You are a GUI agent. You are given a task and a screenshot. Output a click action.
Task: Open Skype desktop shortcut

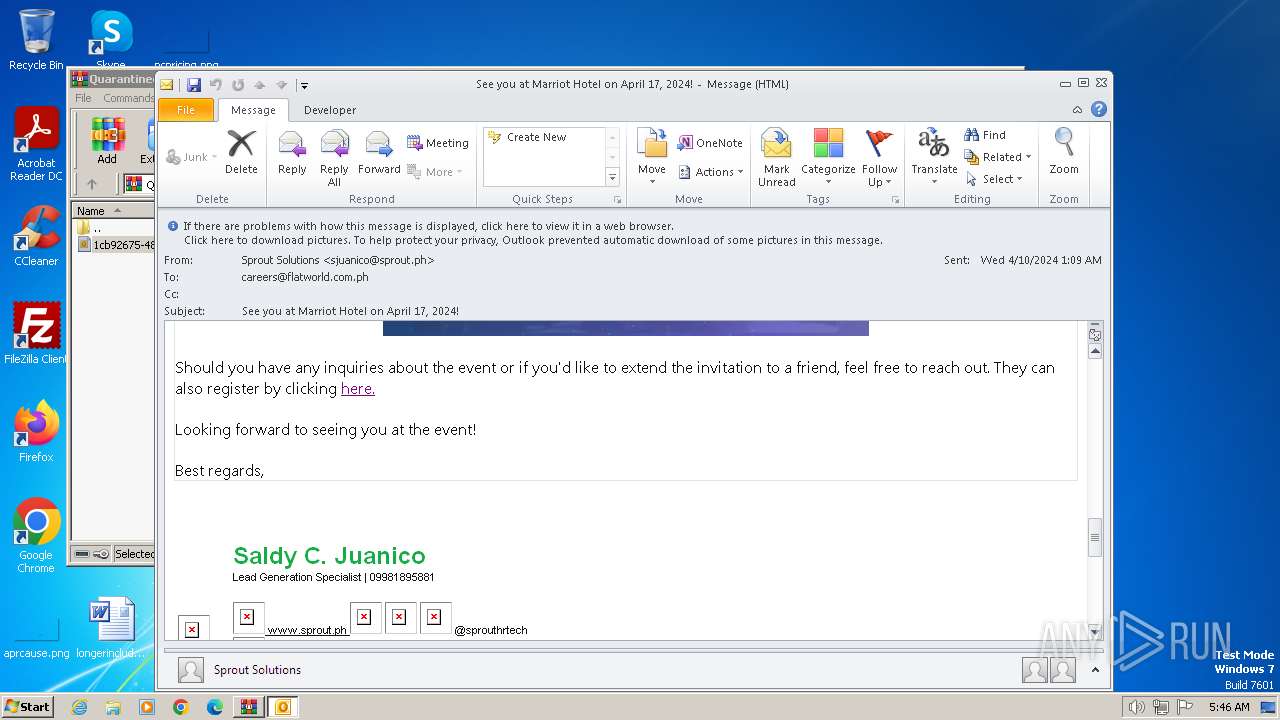[111, 39]
